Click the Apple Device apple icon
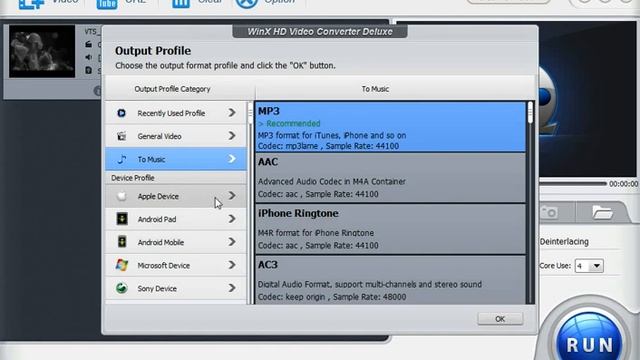The width and height of the screenshot is (640, 360). (122, 196)
